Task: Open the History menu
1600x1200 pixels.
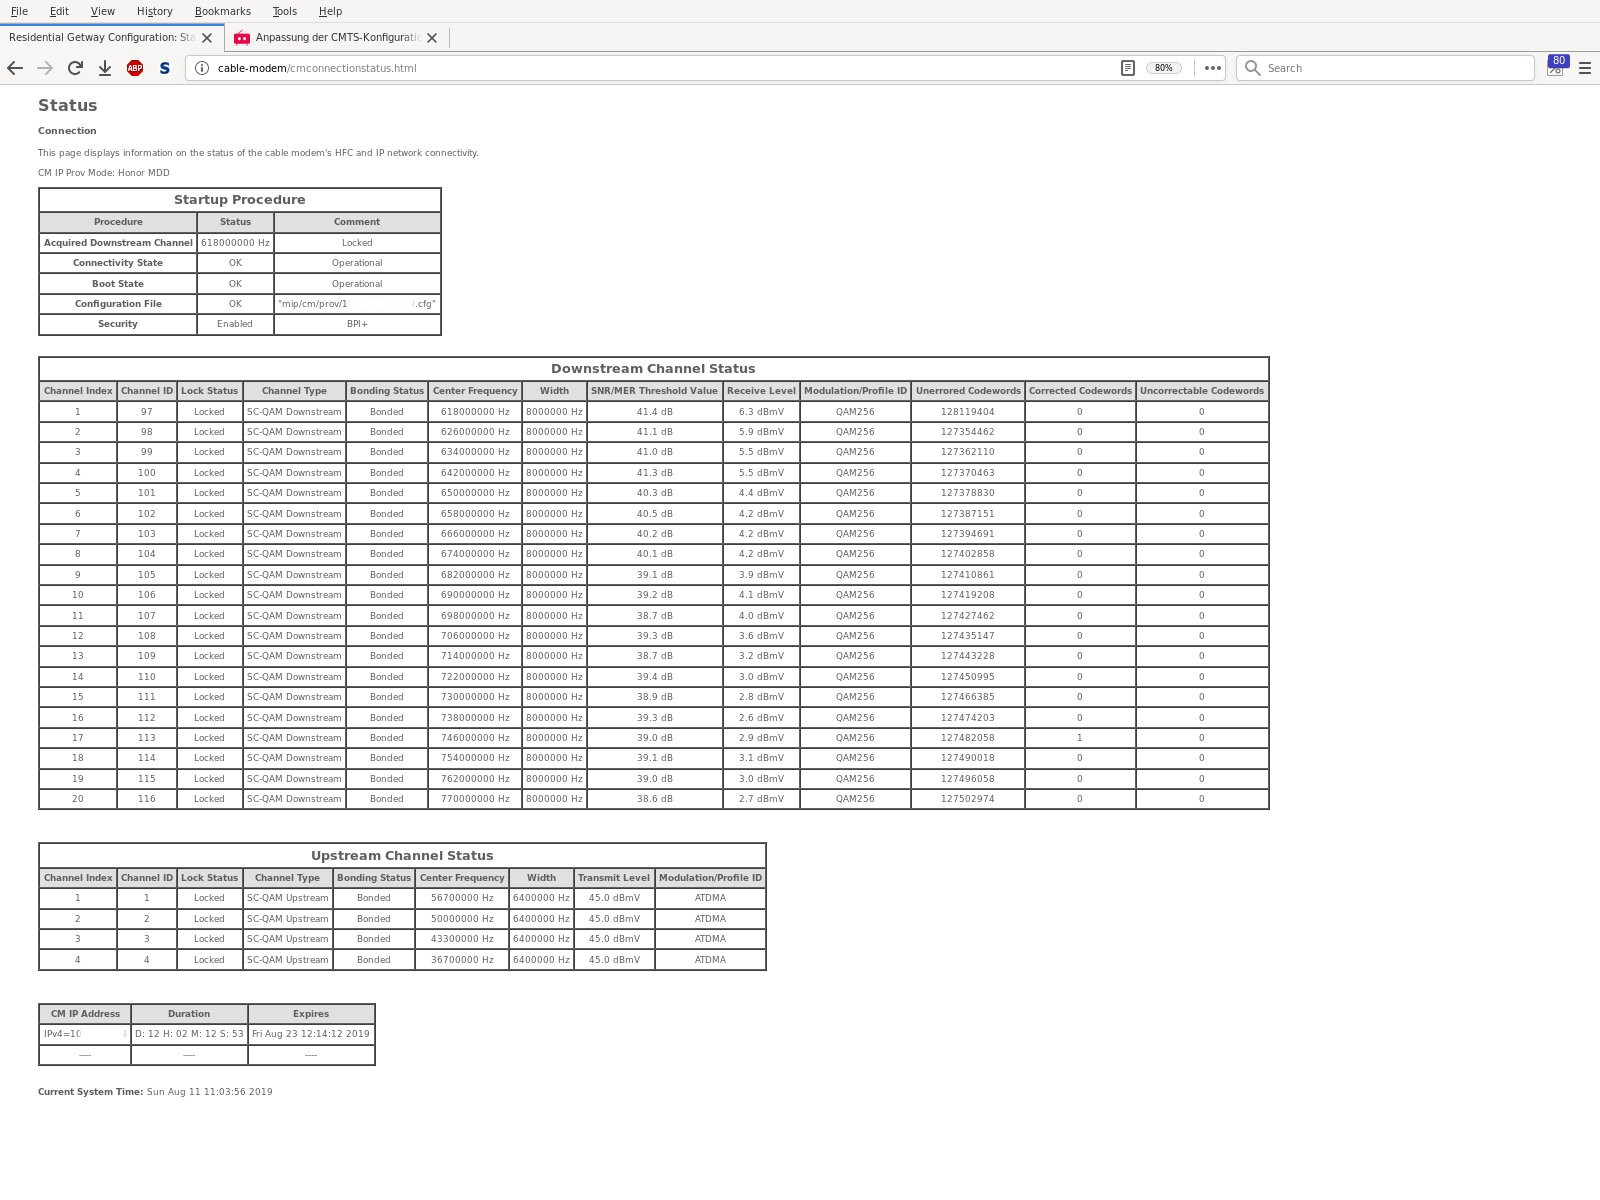Action: 154,11
